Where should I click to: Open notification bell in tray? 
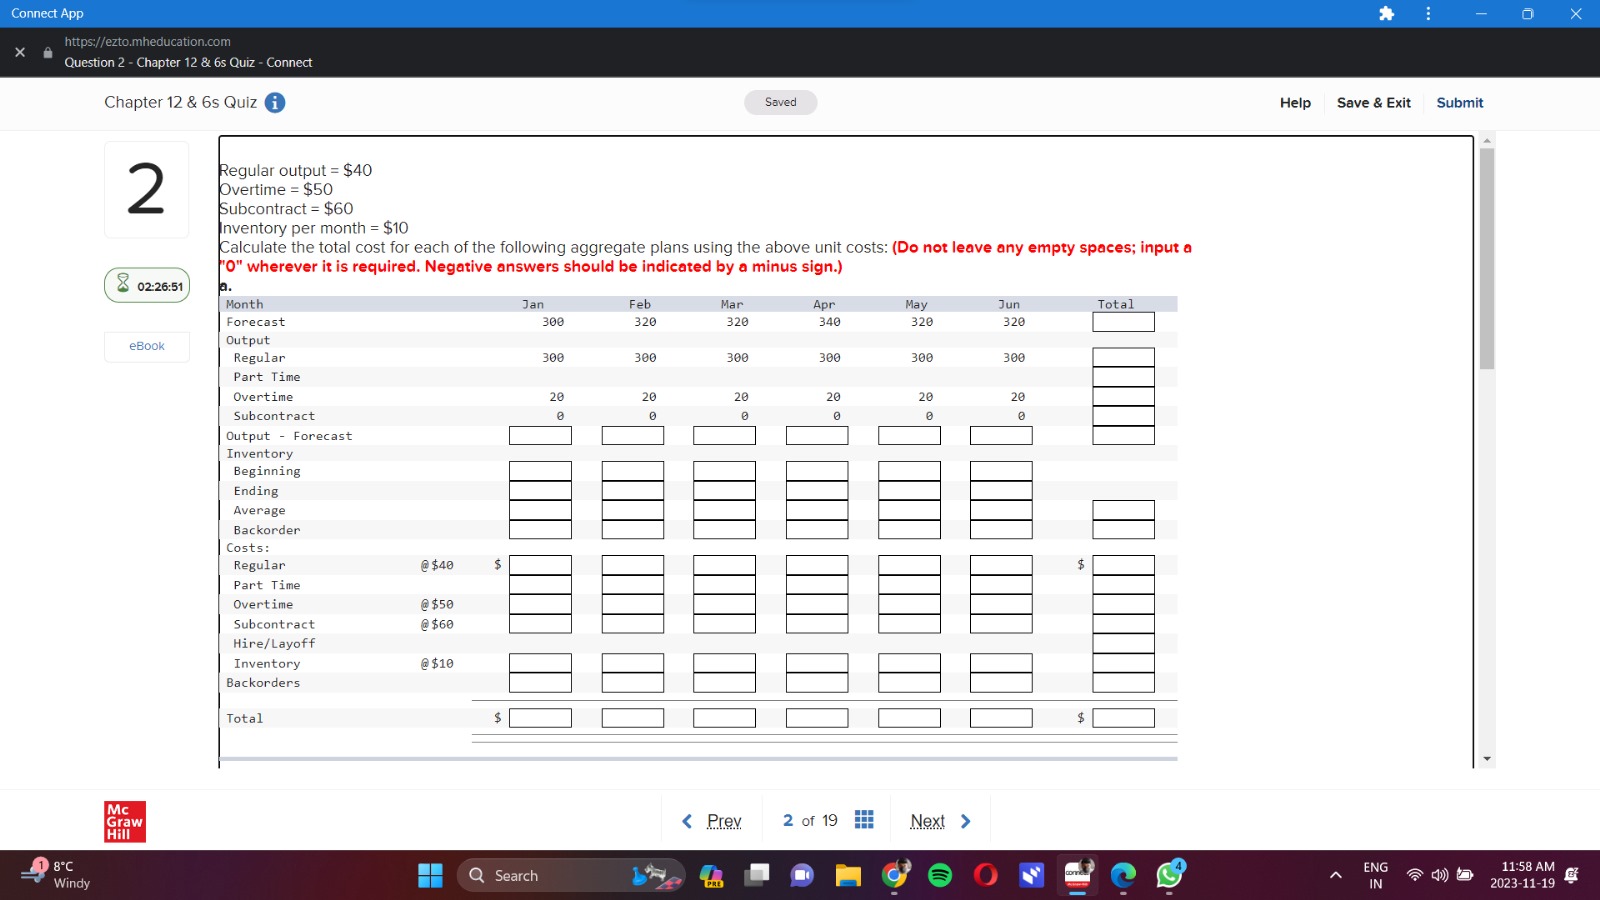click(1571, 875)
